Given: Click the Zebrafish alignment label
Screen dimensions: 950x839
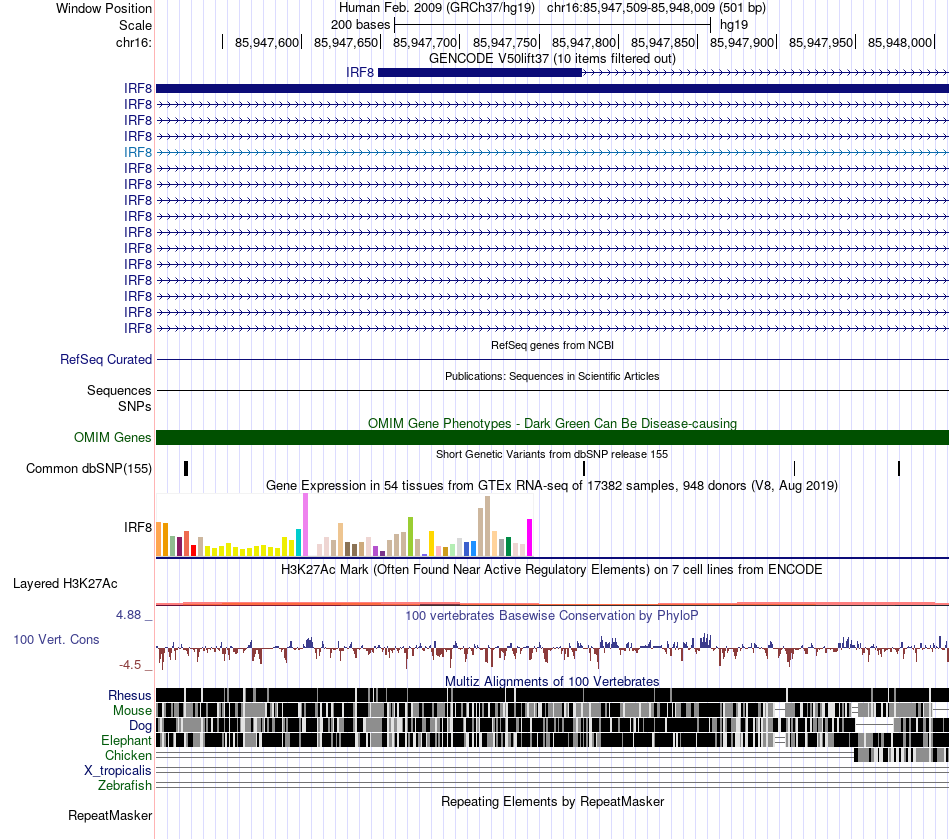Looking at the screenshot, I should click(x=125, y=785).
